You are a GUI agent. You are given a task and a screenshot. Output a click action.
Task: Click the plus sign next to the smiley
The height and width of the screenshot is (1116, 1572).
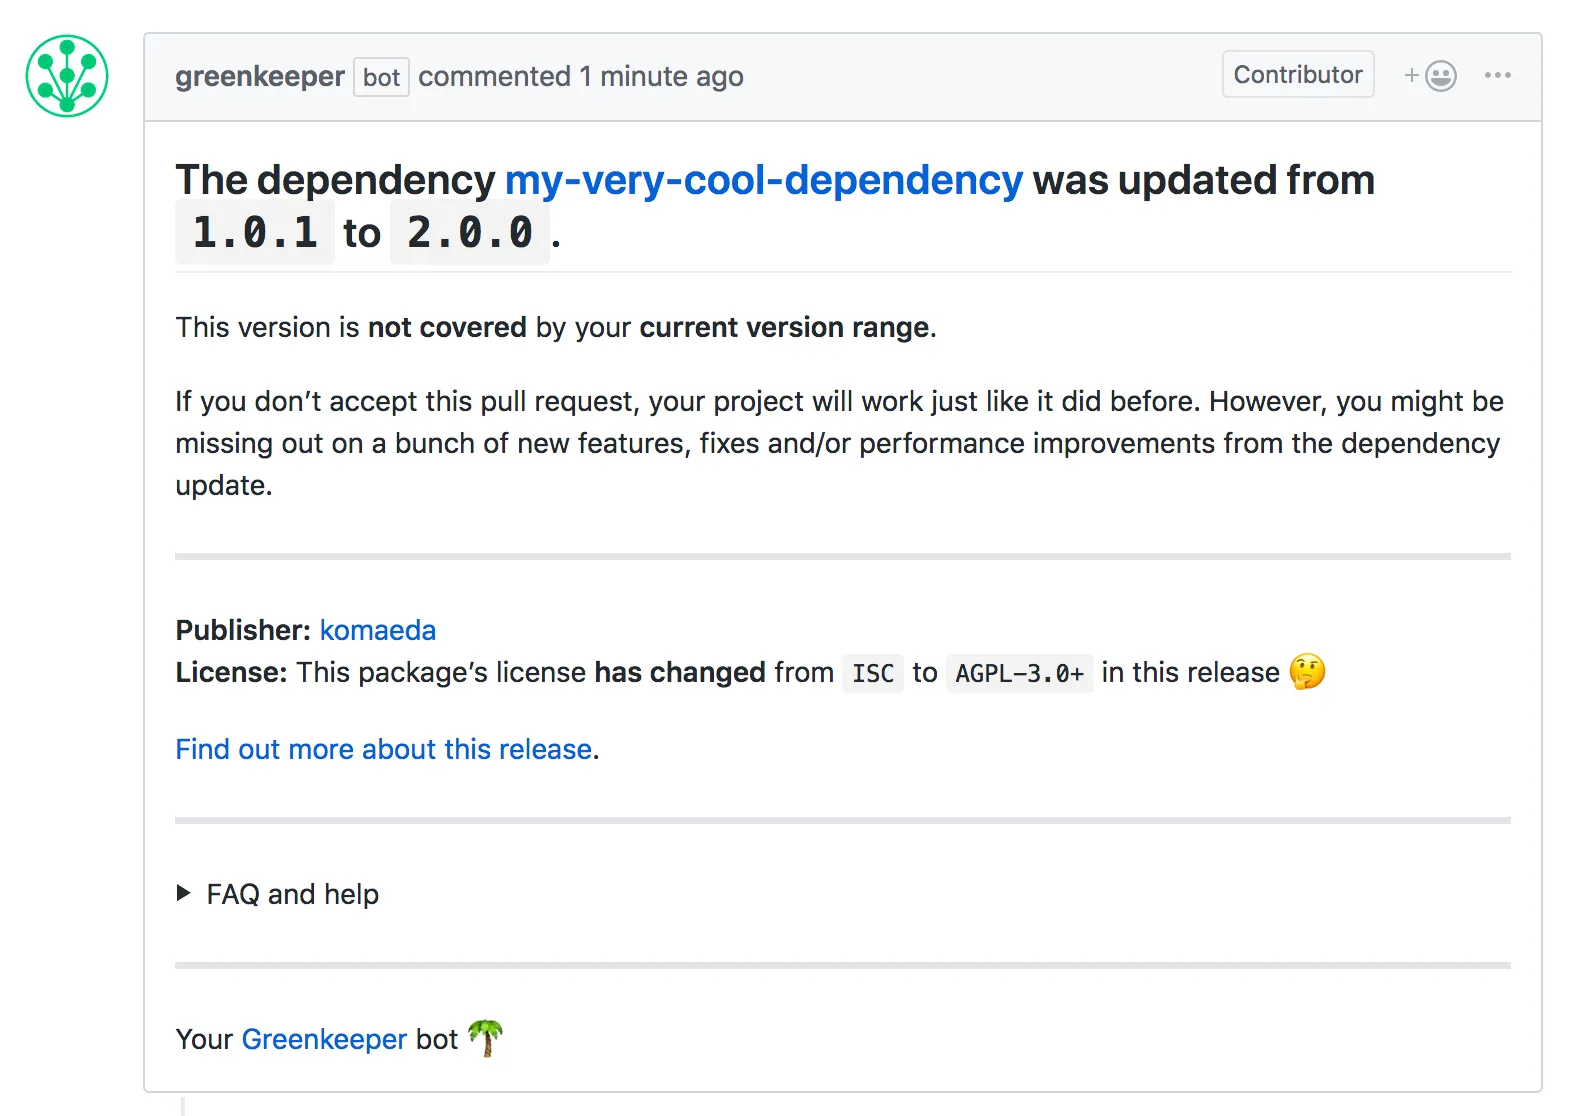tap(1410, 74)
